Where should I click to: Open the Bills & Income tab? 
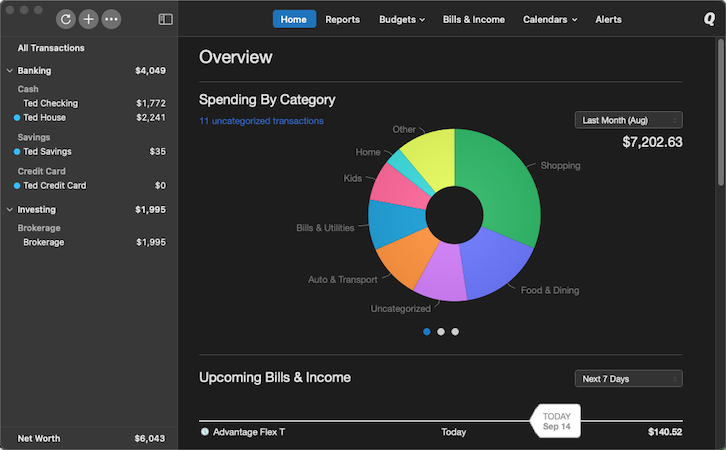(x=473, y=19)
